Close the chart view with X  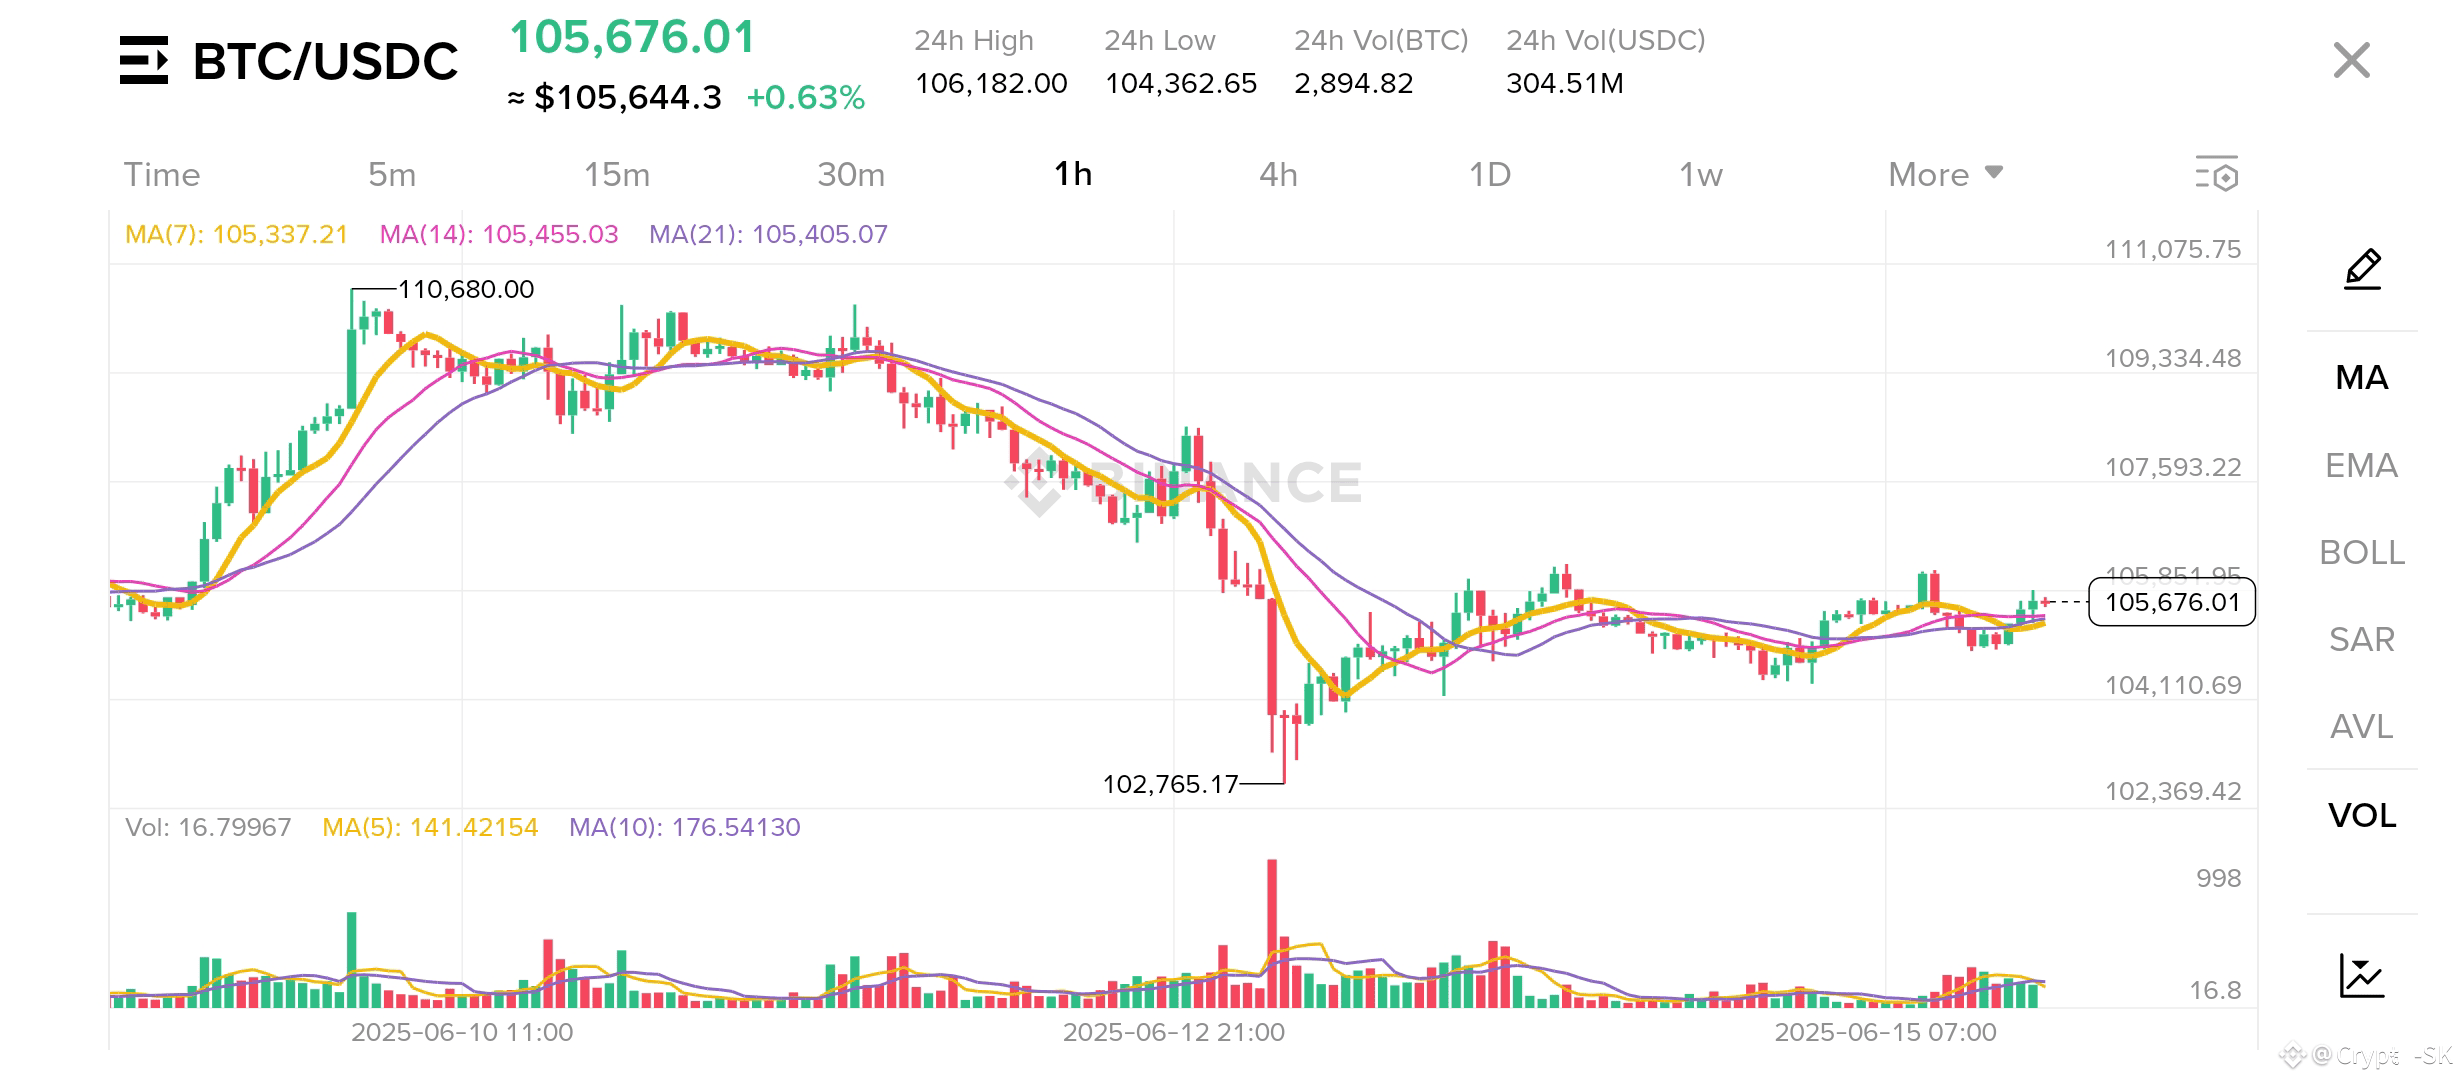click(2351, 60)
